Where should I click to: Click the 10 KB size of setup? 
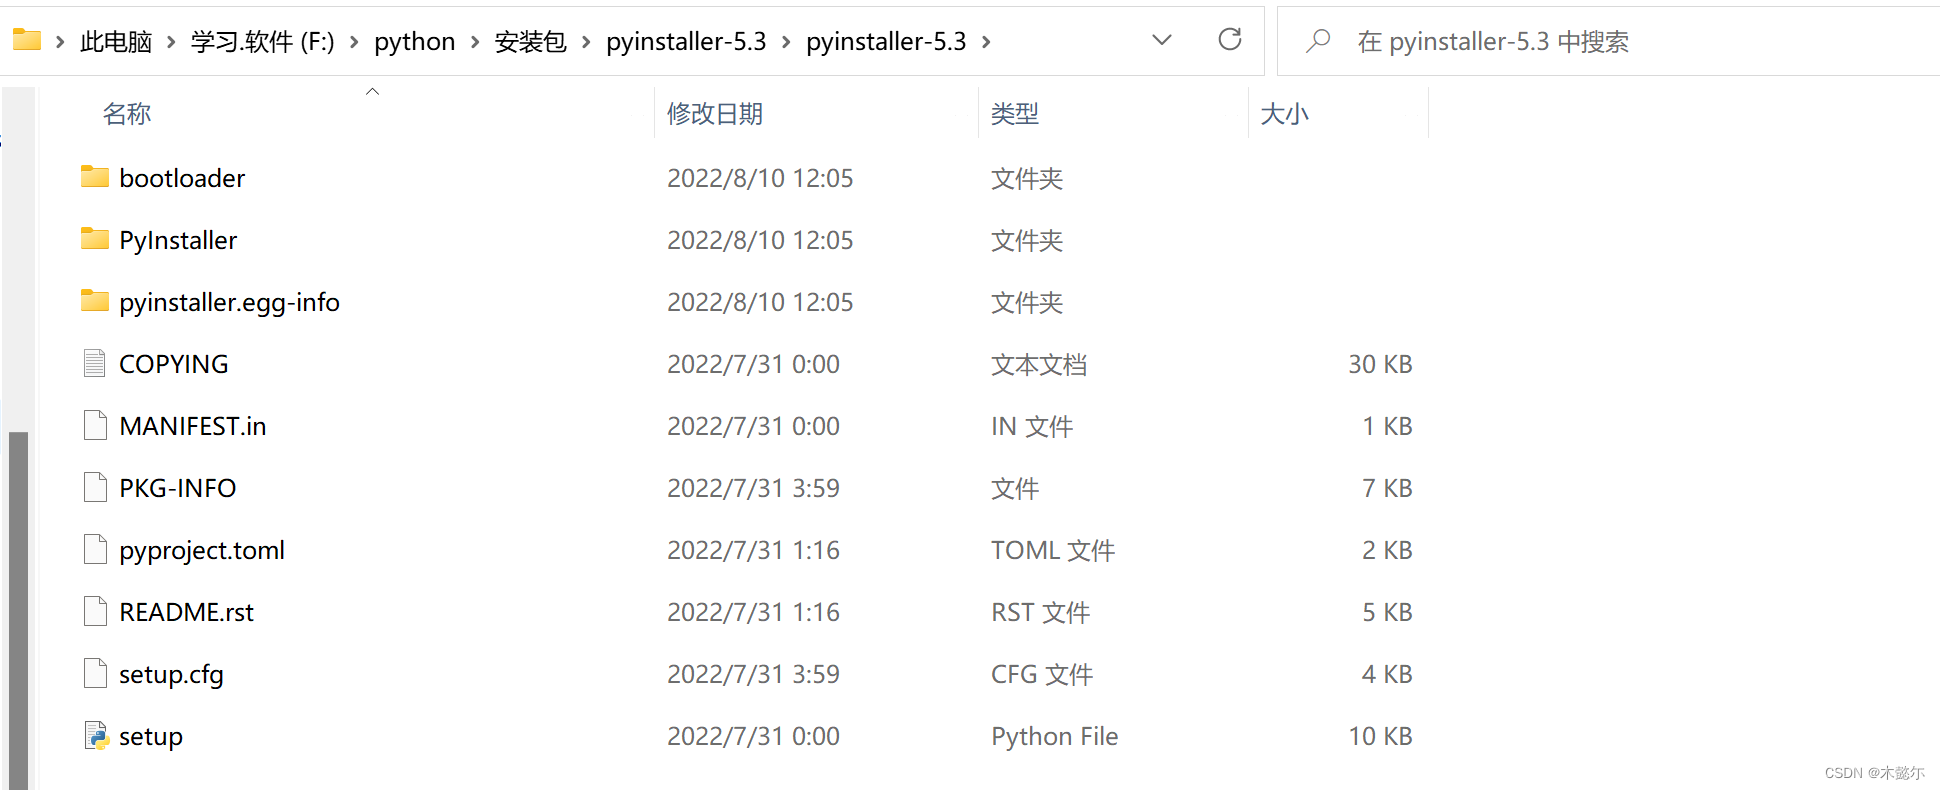point(1380,735)
